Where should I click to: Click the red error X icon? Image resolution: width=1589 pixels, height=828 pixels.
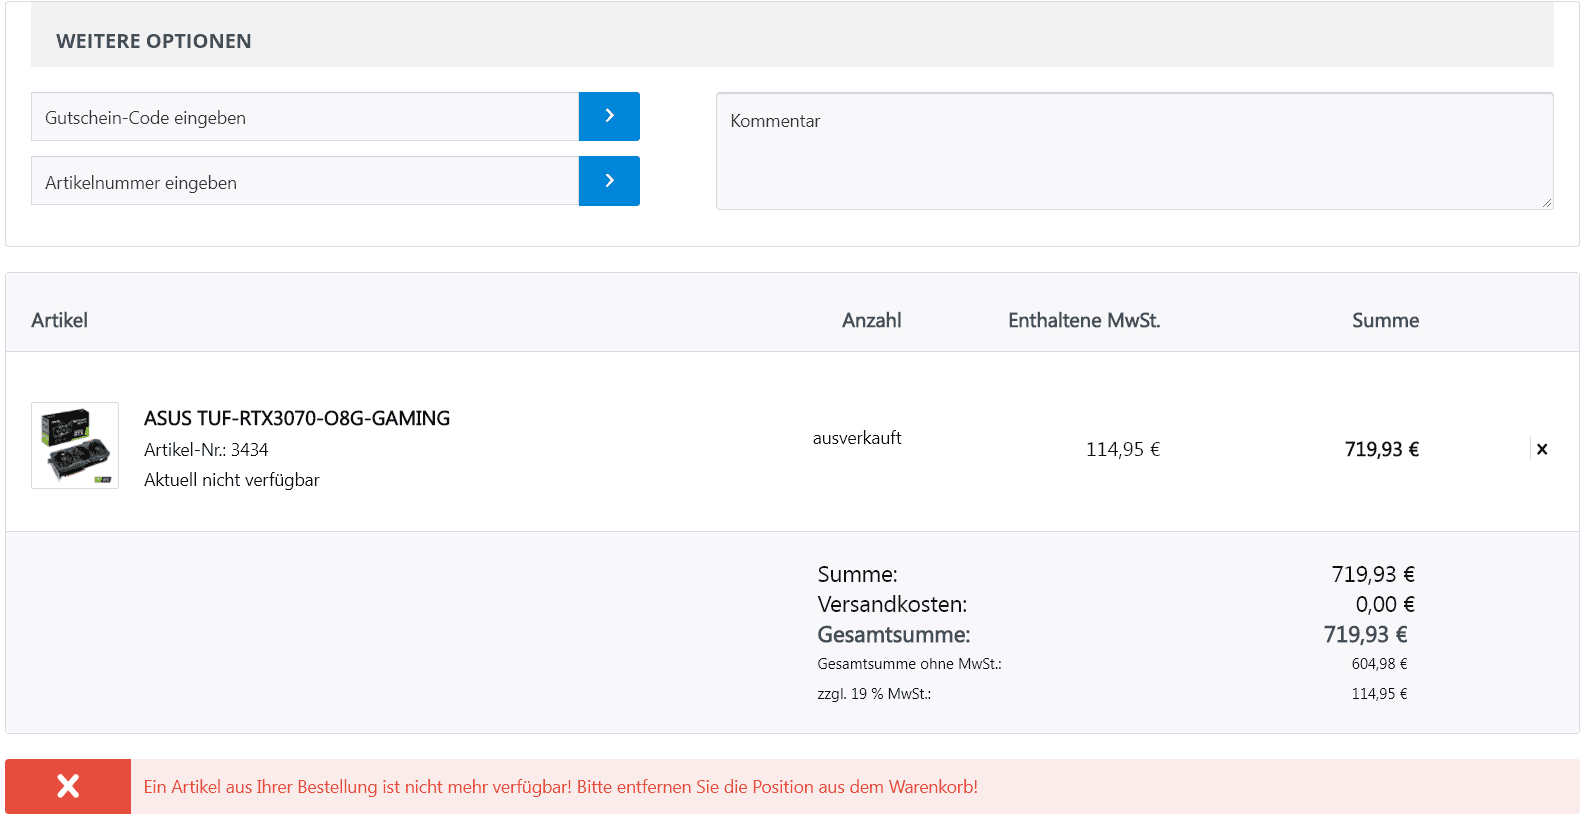point(68,786)
